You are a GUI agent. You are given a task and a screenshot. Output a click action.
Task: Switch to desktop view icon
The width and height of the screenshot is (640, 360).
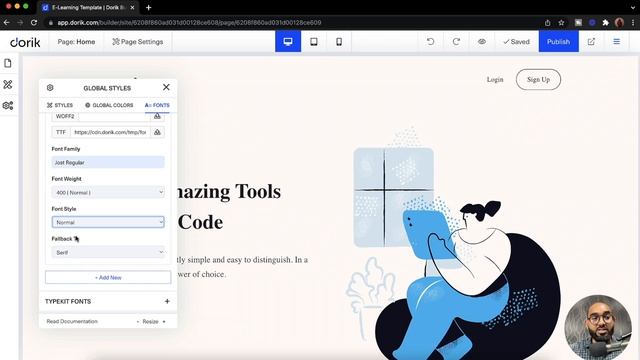(x=288, y=42)
